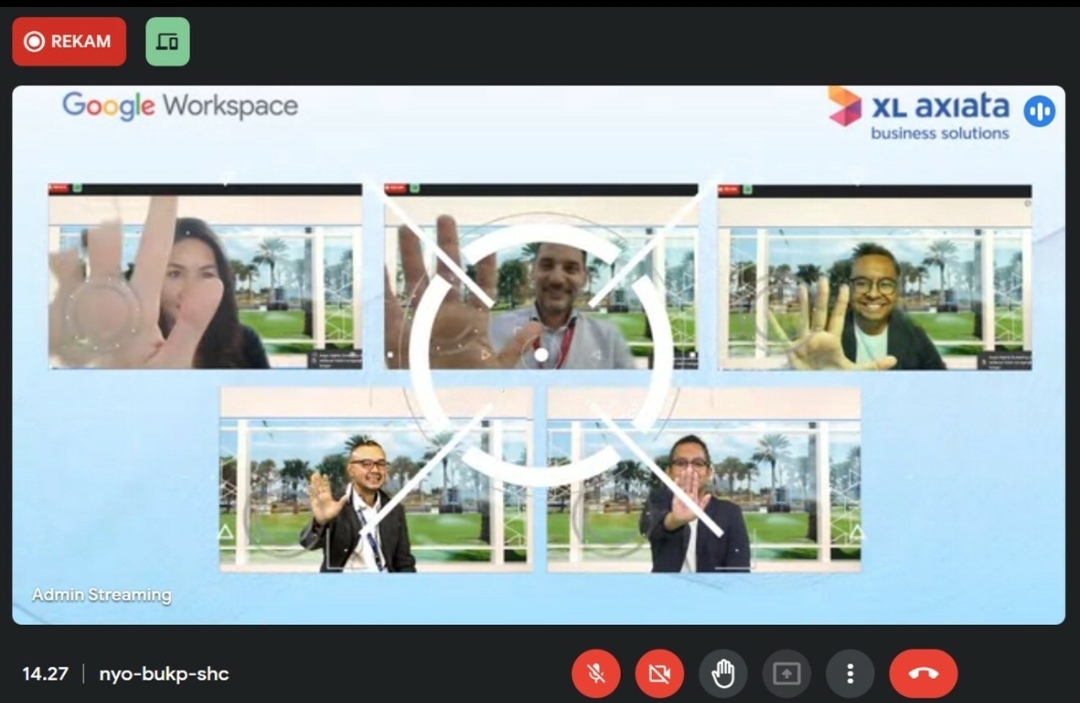Click the green screen-sharing devices icon
1080x703 pixels.
tap(167, 42)
